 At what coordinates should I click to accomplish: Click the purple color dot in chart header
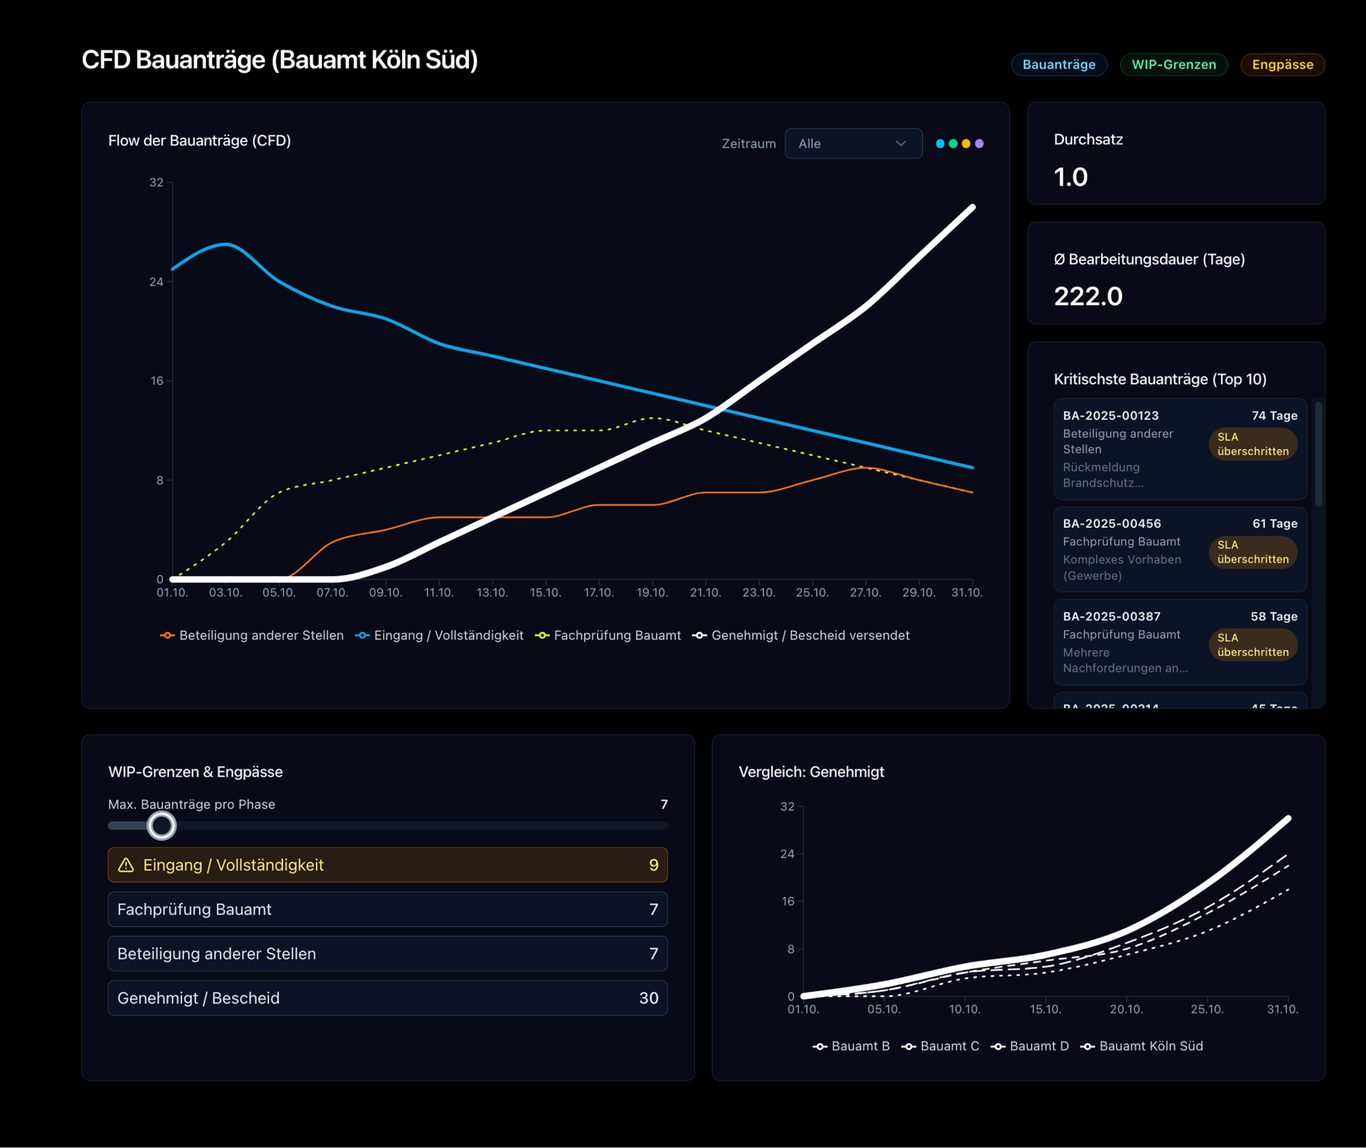point(979,144)
